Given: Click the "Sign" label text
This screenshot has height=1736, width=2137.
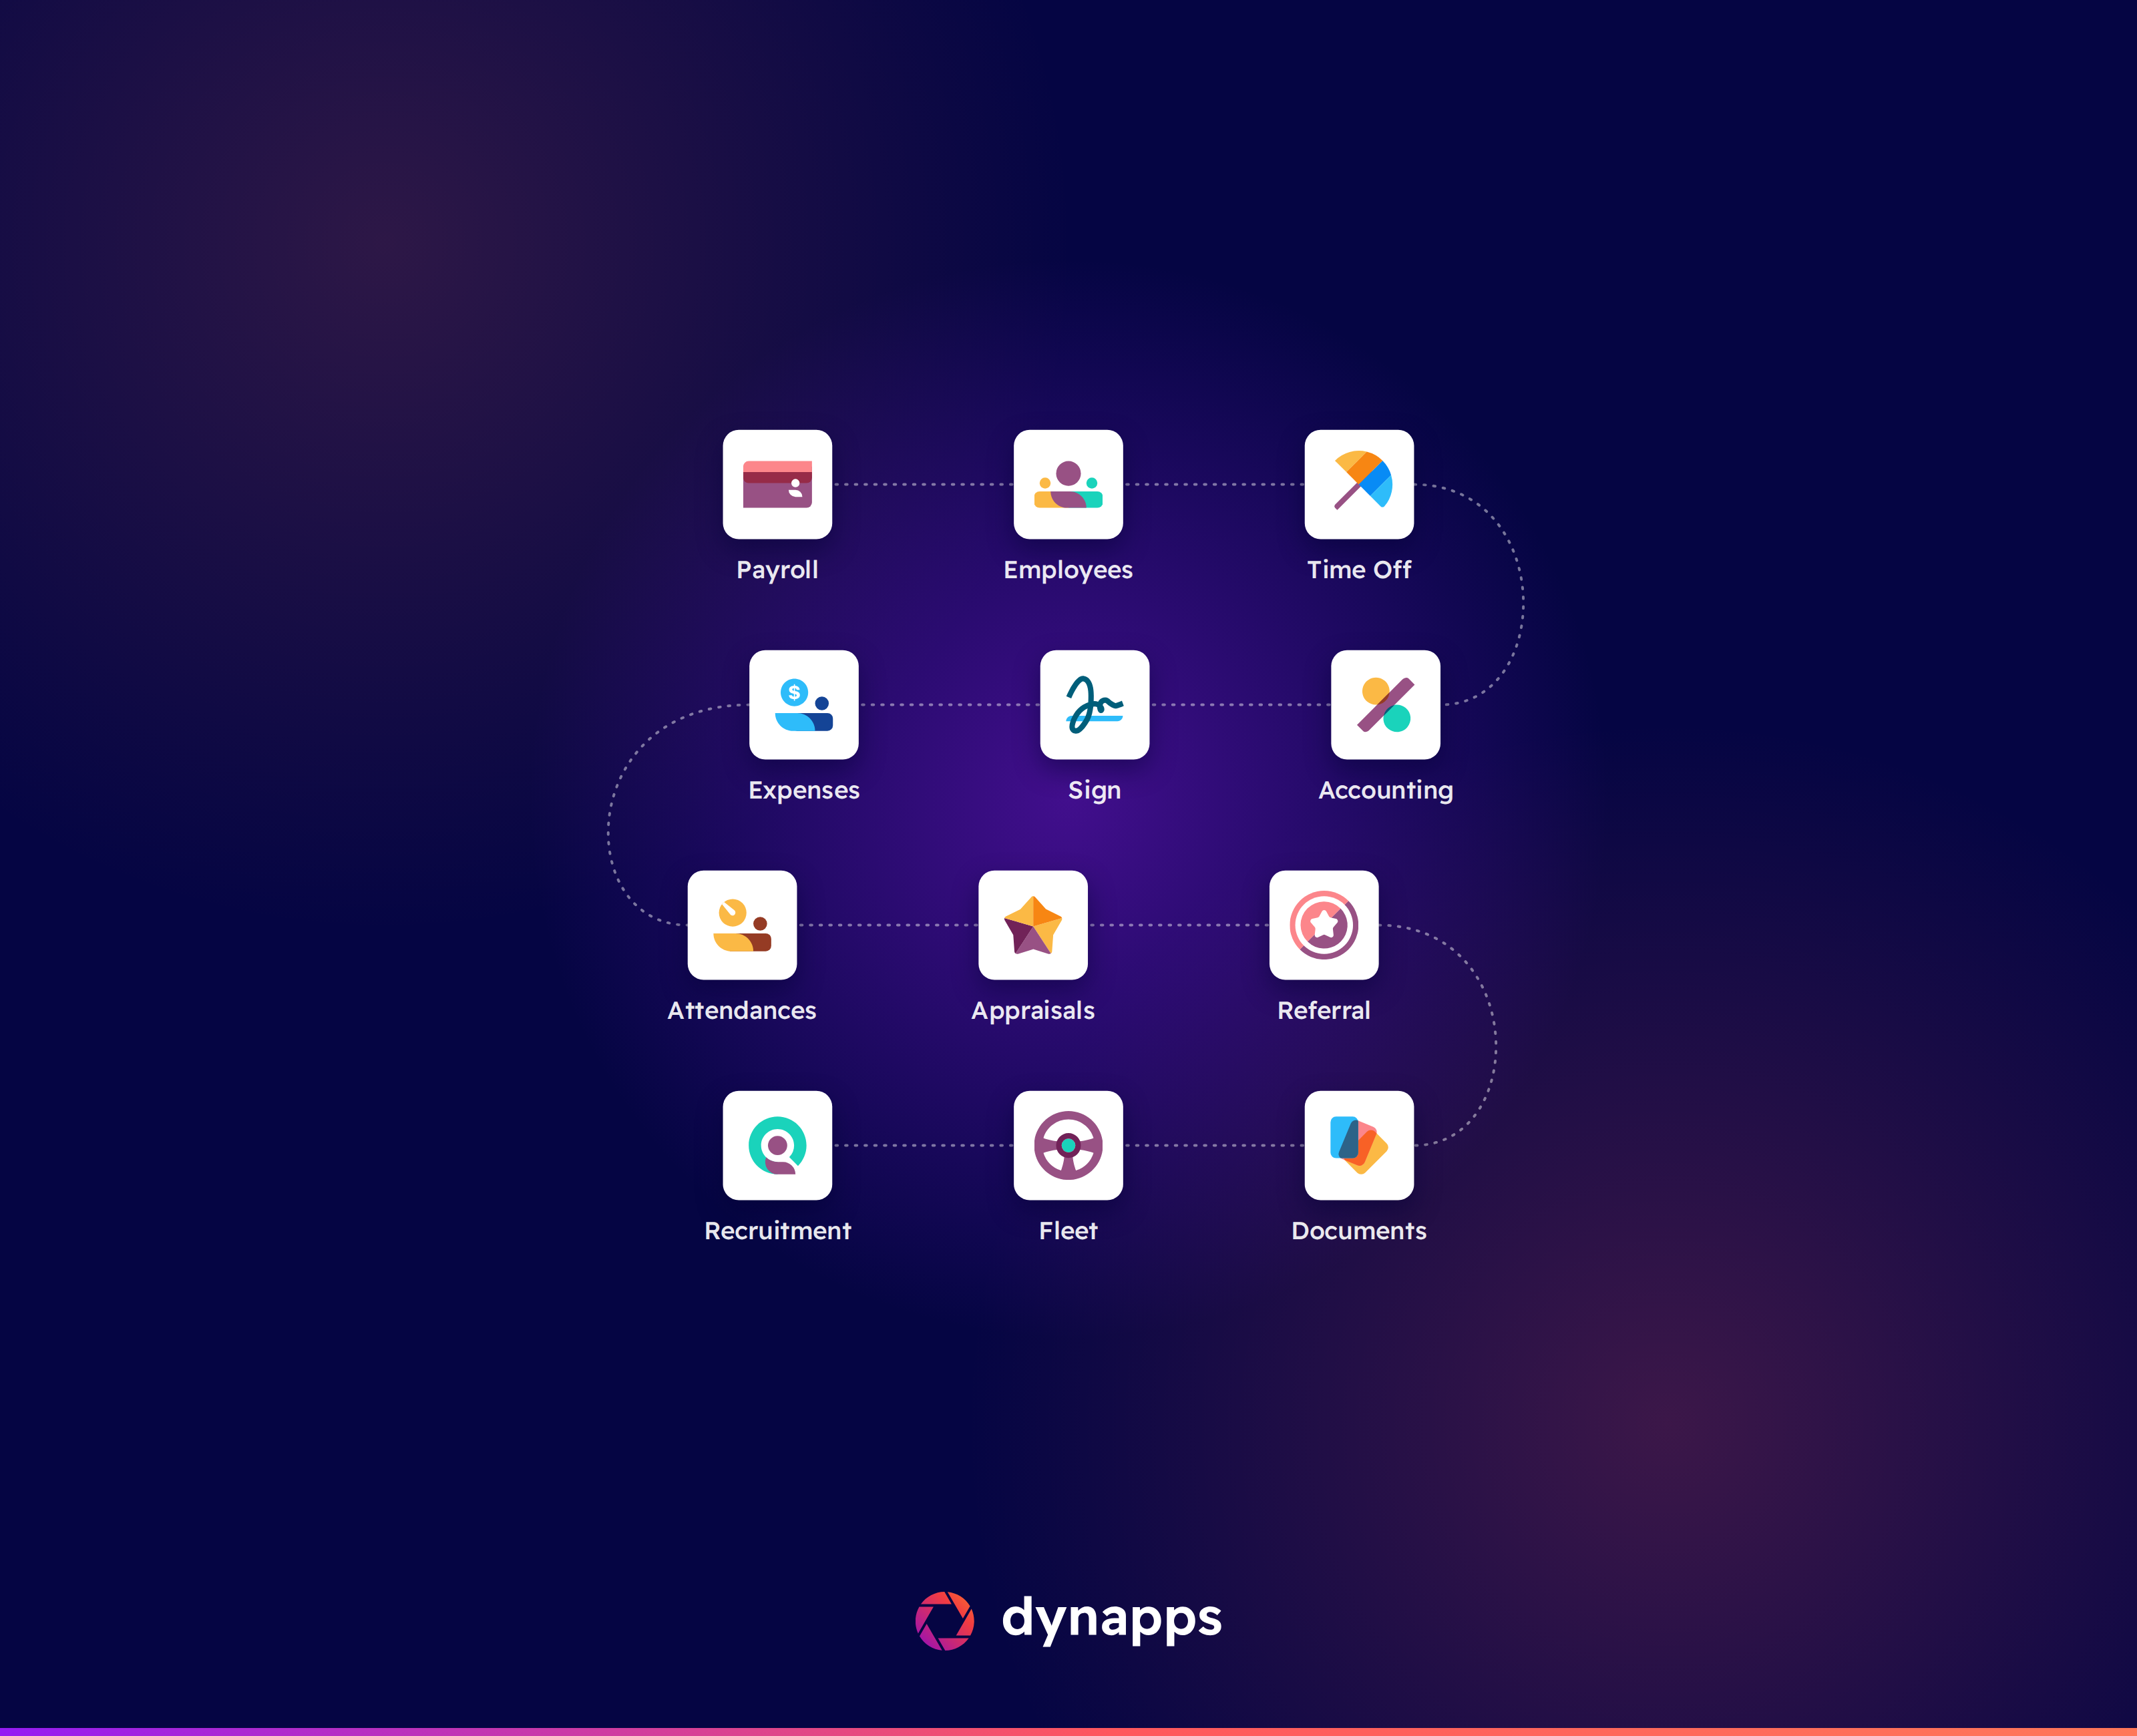Looking at the screenshot, I should point(1095,790).
